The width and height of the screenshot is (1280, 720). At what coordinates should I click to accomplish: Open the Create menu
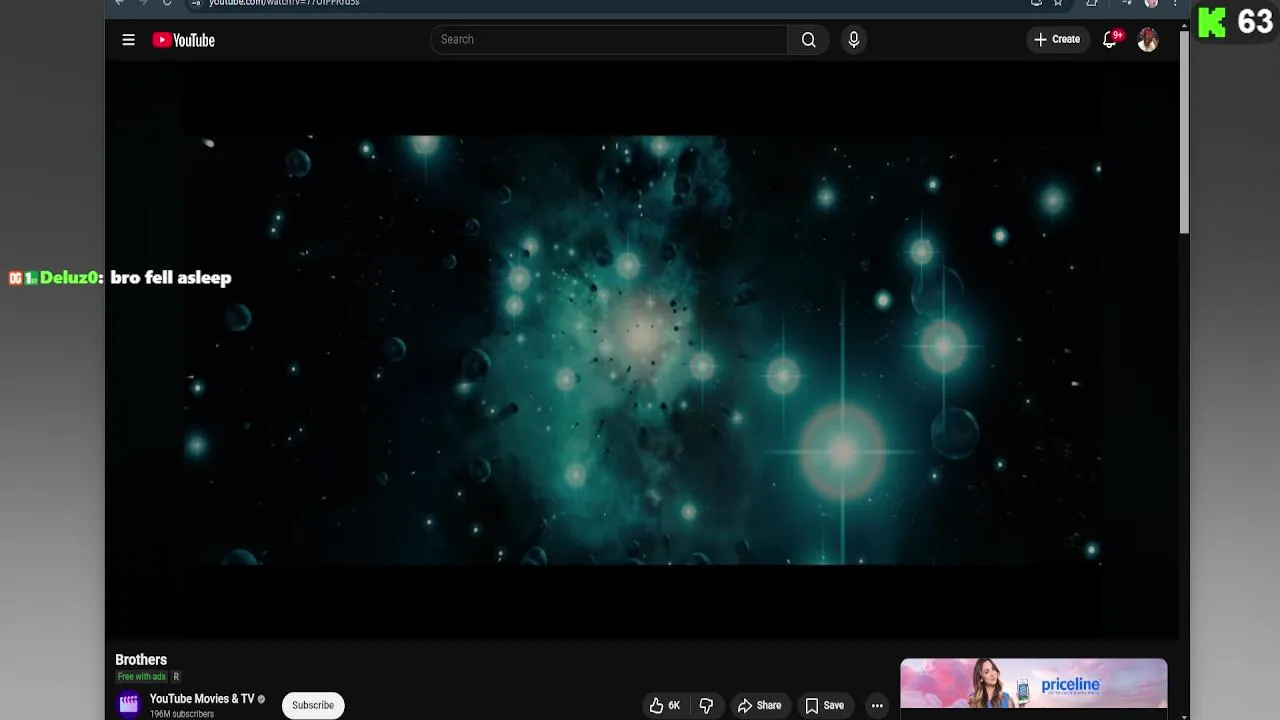(1057, 40)
